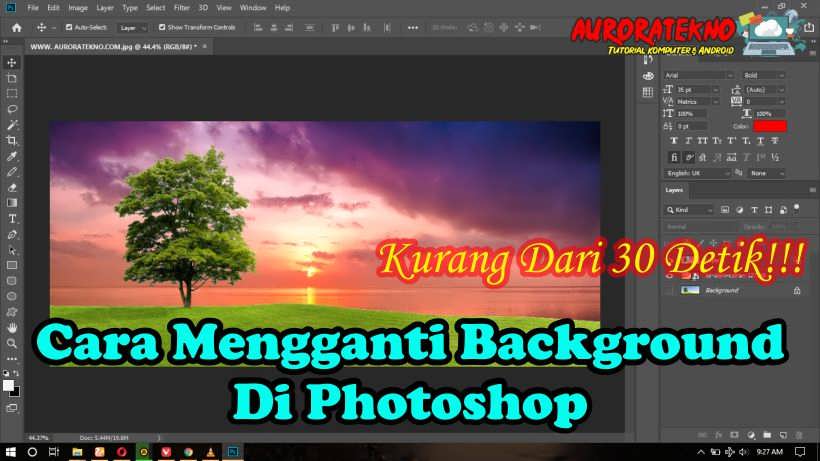This screenshot has height=461, width=820.
Task: Toggle visibility of the Background layer
Action: click(669, 290)
